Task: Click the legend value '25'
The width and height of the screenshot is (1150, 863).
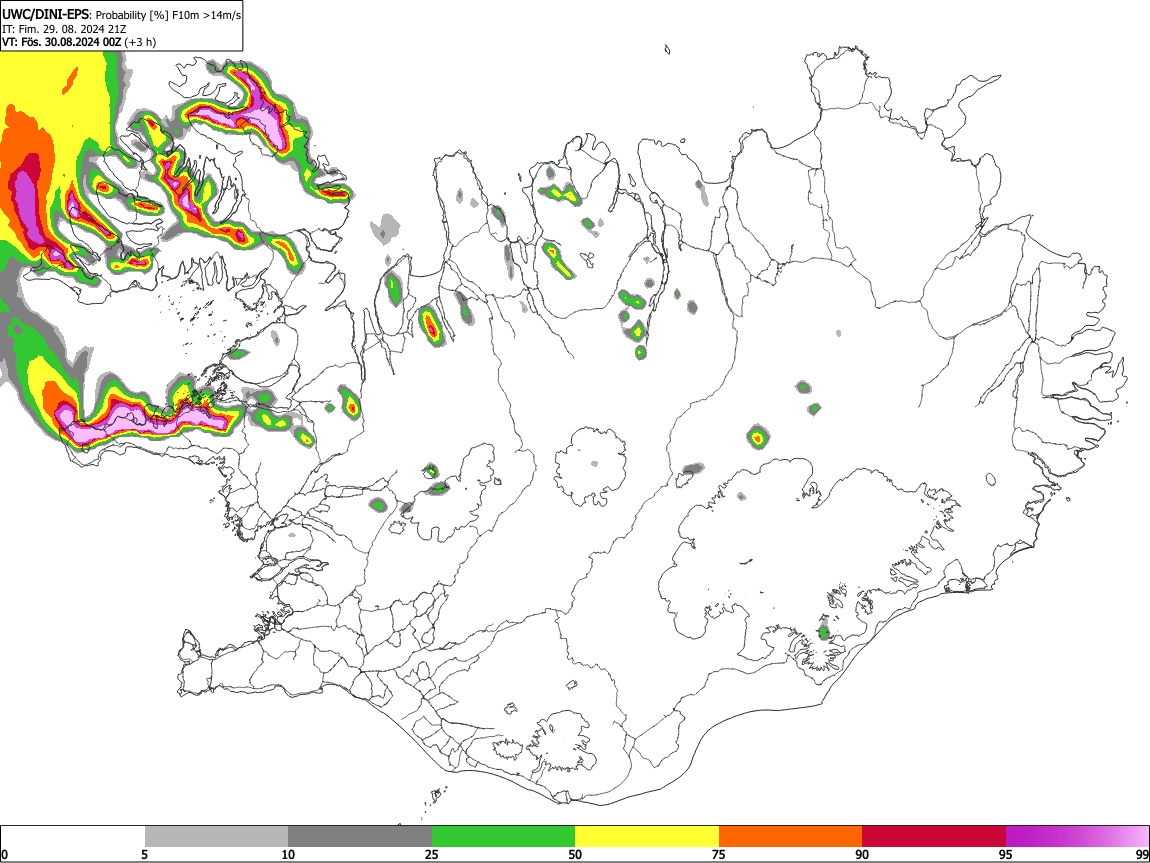Action: pos(432,855)
